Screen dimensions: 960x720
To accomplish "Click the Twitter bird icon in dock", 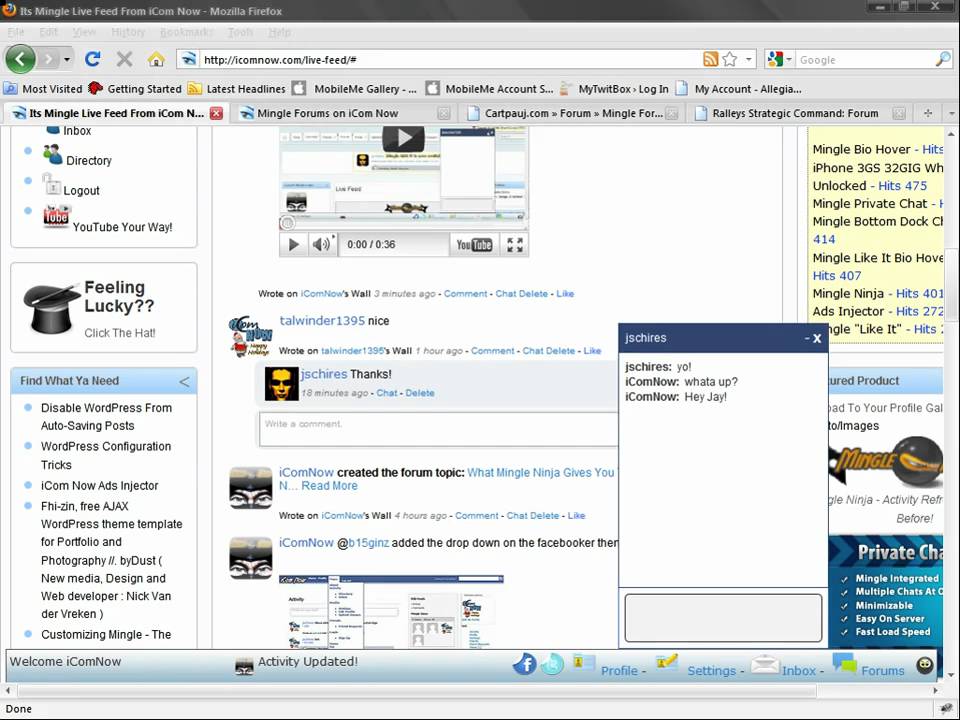I will (x=552, y=664).
